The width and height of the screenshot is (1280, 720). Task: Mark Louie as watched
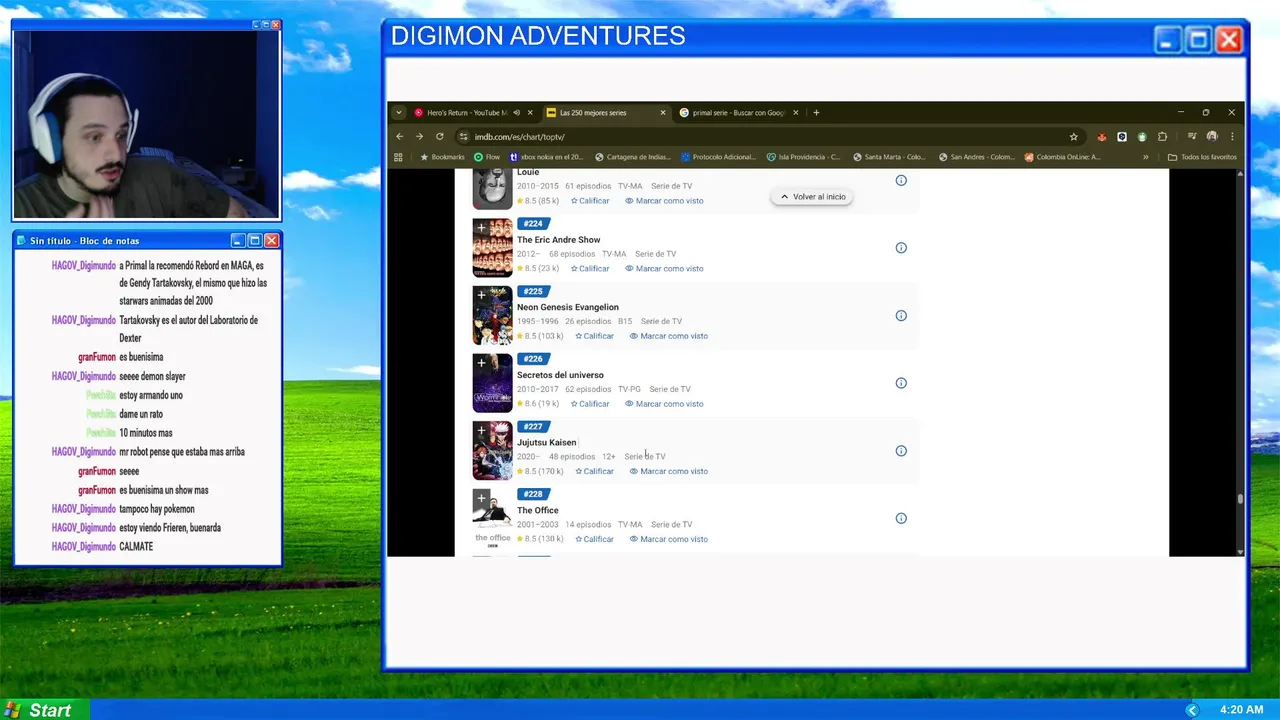pos(664,201)
